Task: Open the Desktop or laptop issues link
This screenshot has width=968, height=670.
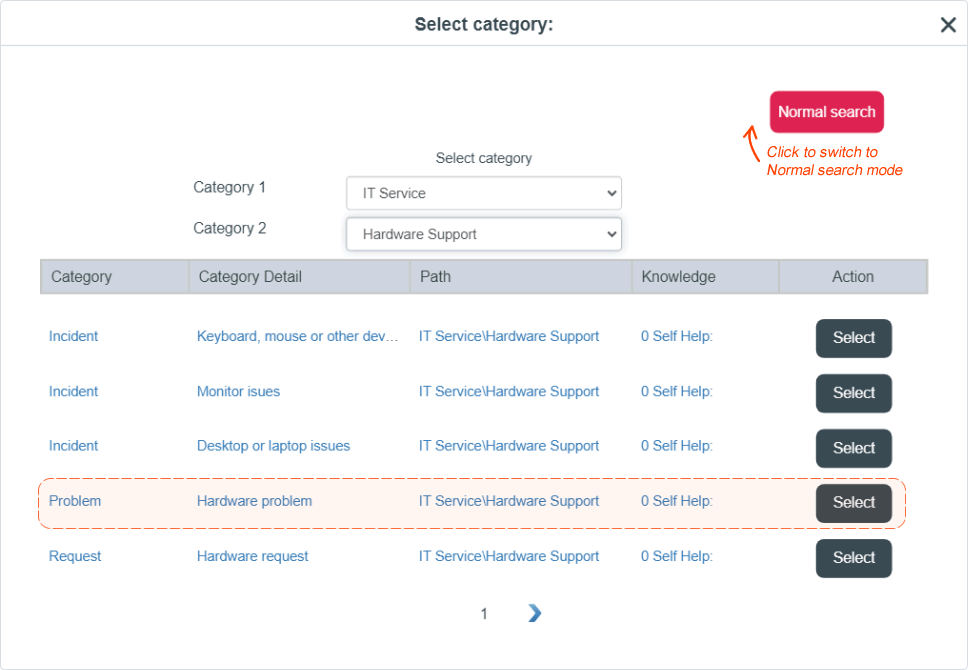Action: [273, 446]
